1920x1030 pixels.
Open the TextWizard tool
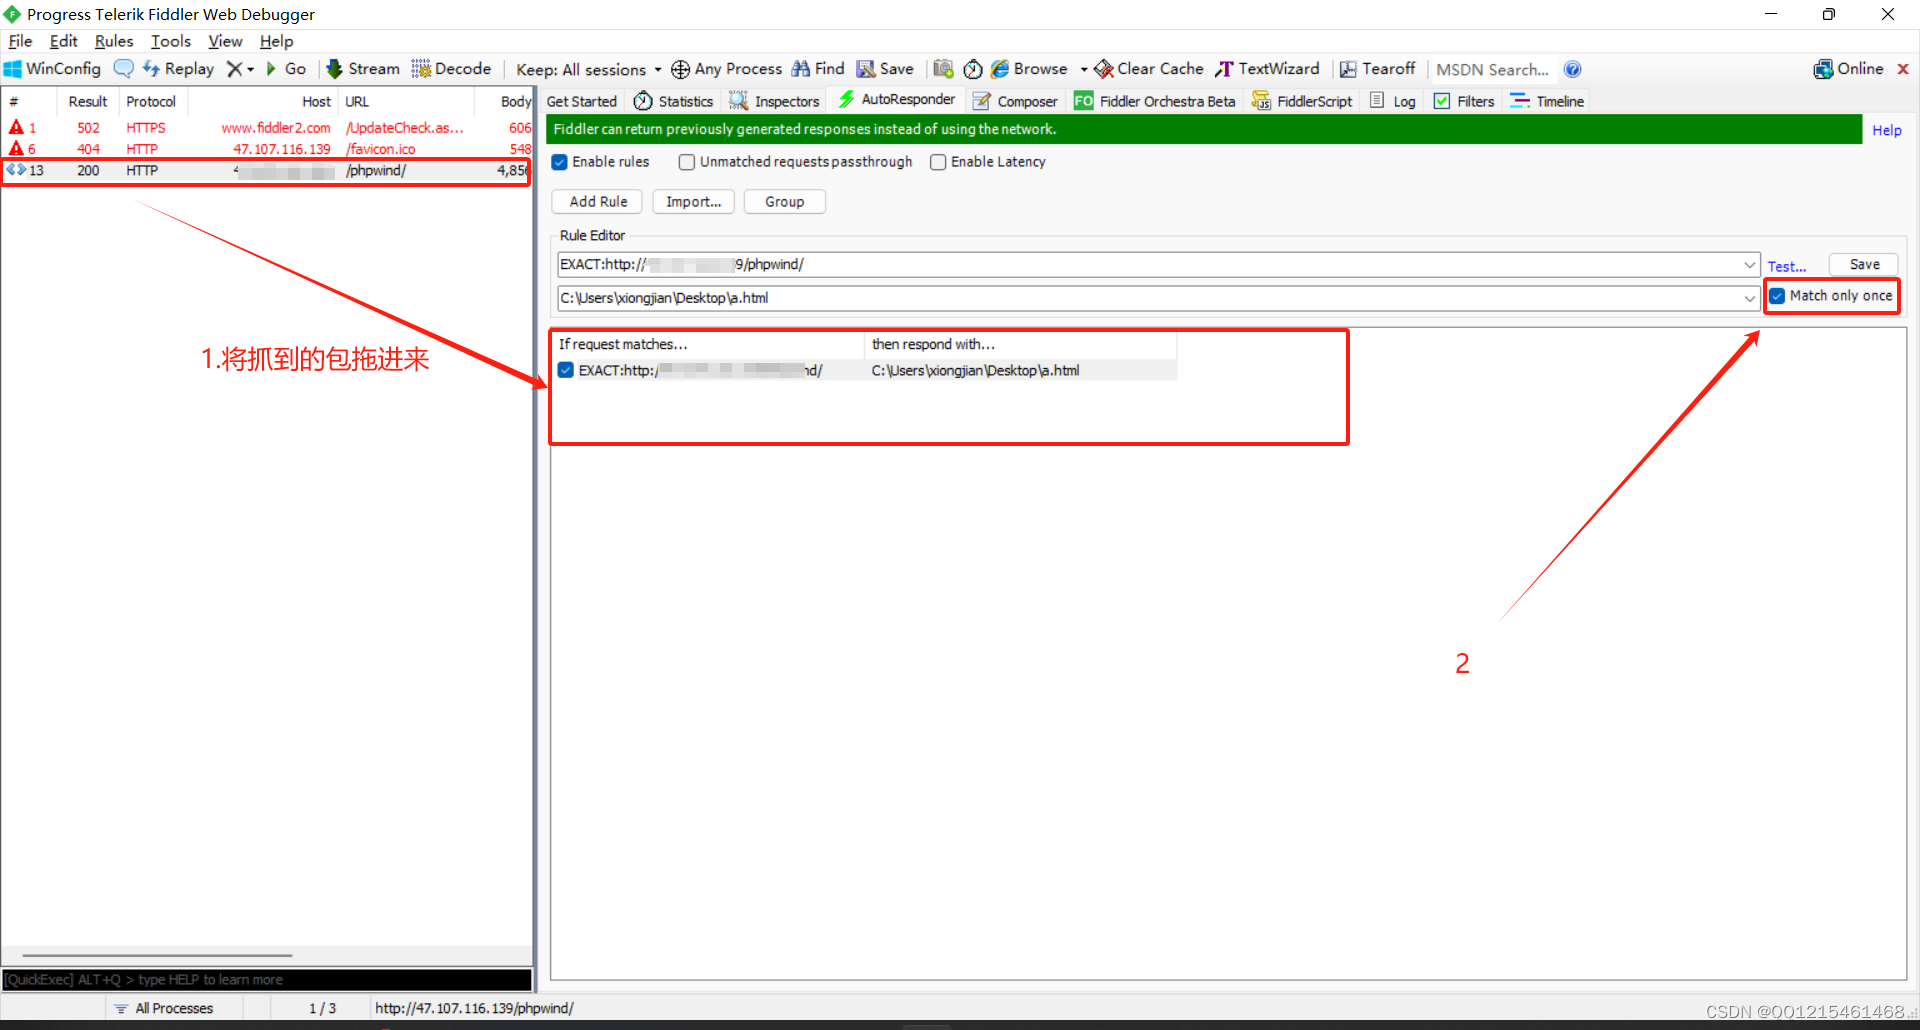1267,69
